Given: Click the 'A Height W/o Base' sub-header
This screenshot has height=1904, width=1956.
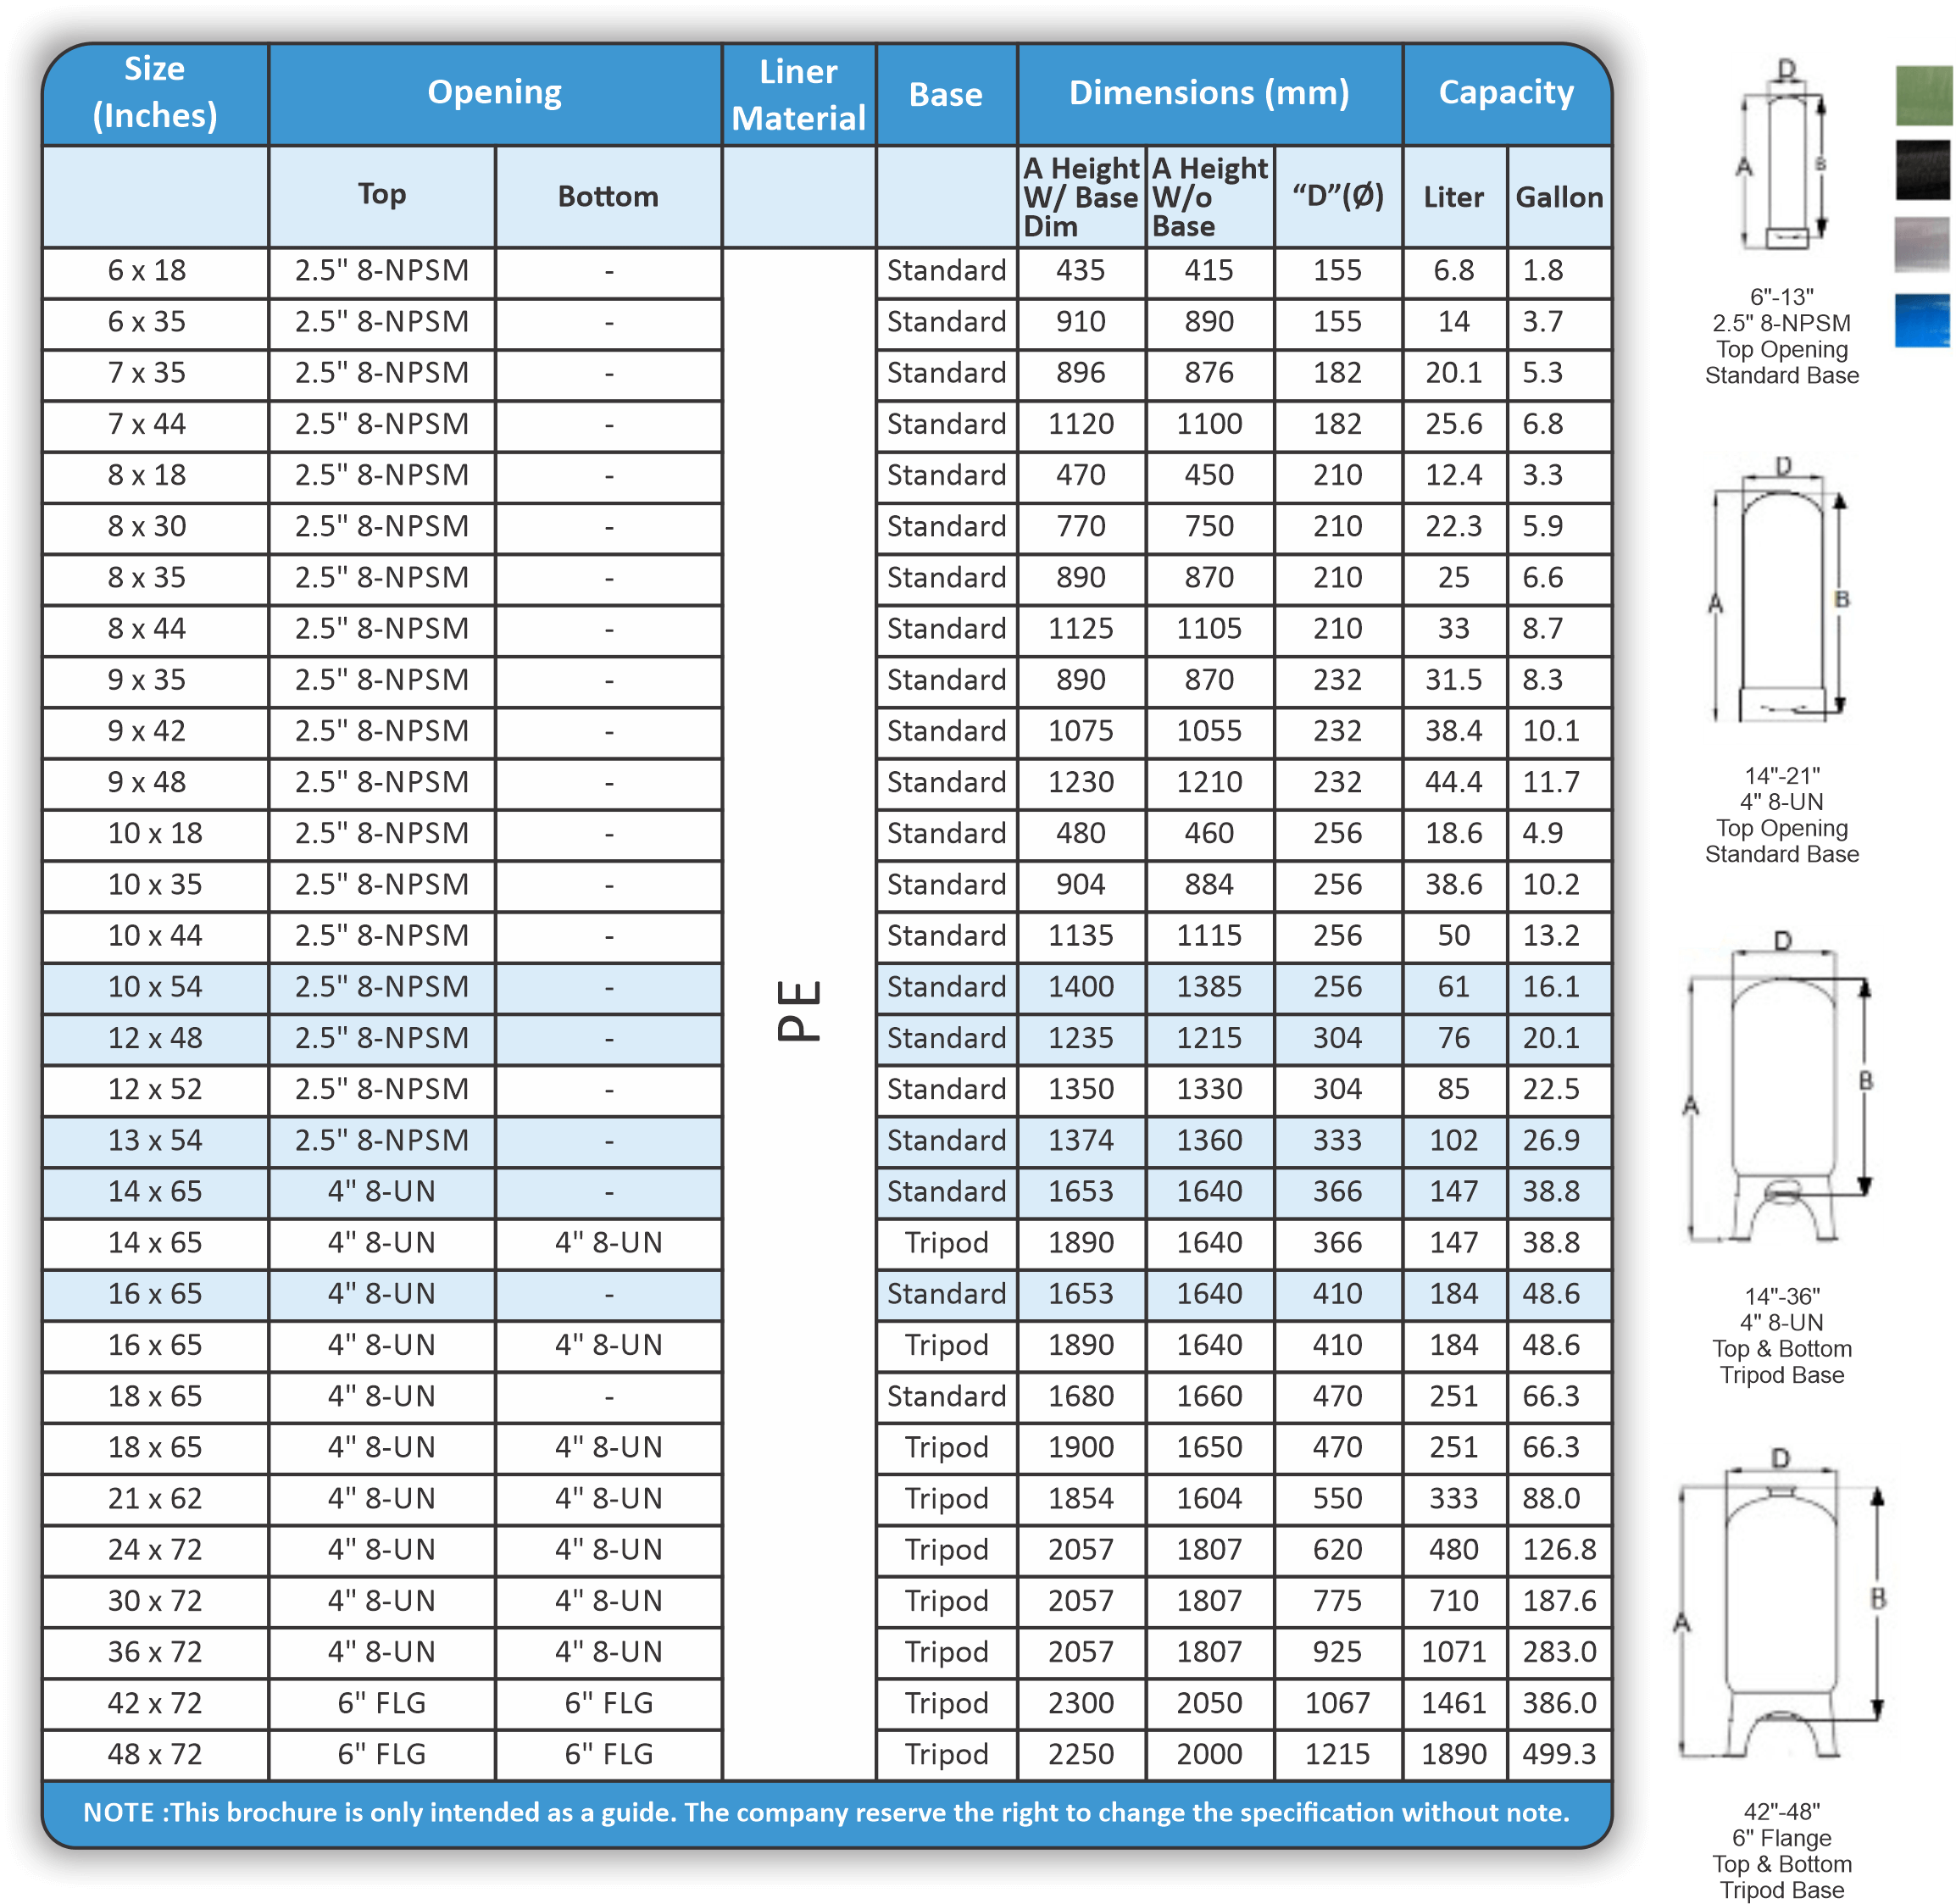Looking at the screenshot, I should (1209, 196).
